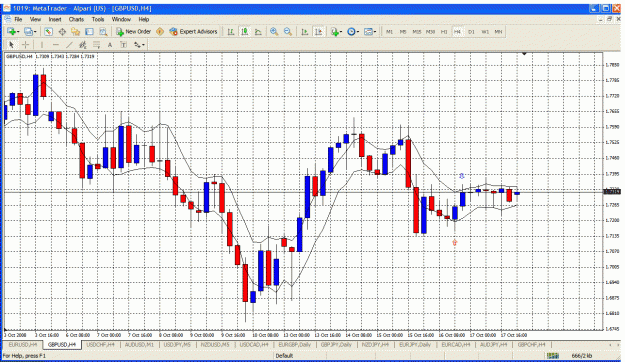
Task: Open MetaEditor yellow diamond icon
Action: coord(160,31)
